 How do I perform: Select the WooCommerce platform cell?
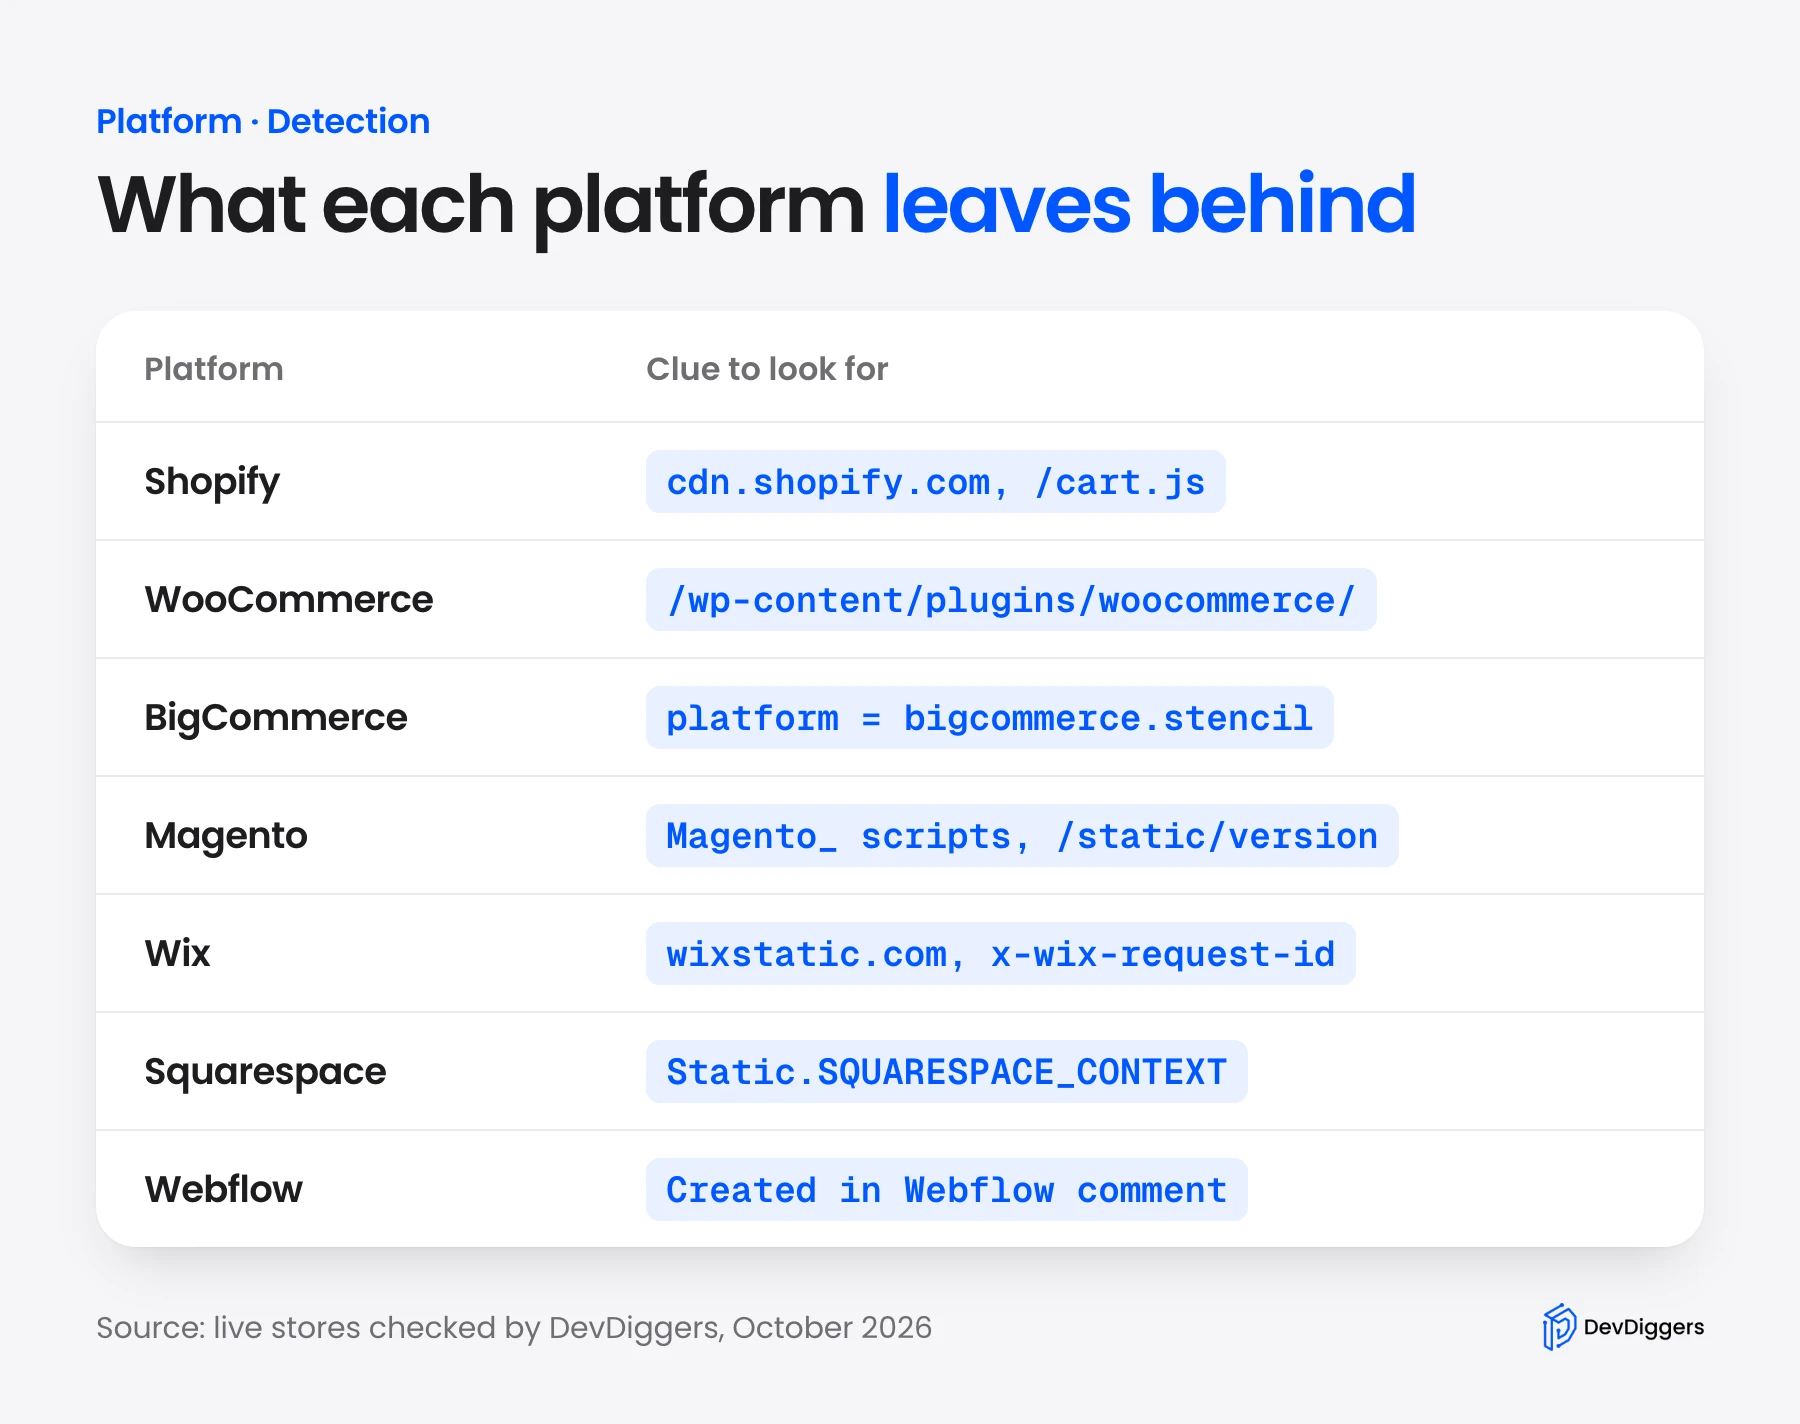(289, 599)
